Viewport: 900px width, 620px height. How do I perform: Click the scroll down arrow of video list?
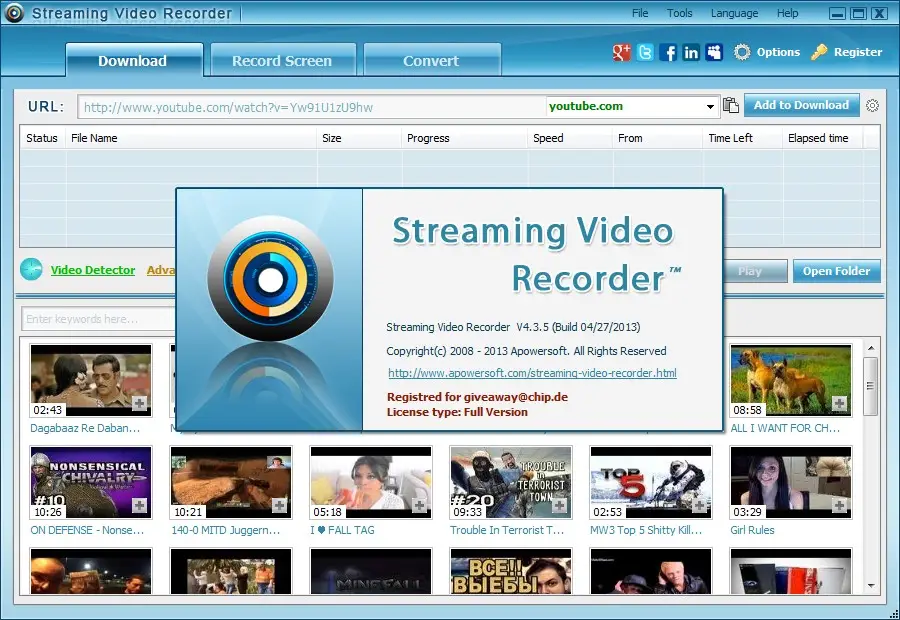pos(870,586)
